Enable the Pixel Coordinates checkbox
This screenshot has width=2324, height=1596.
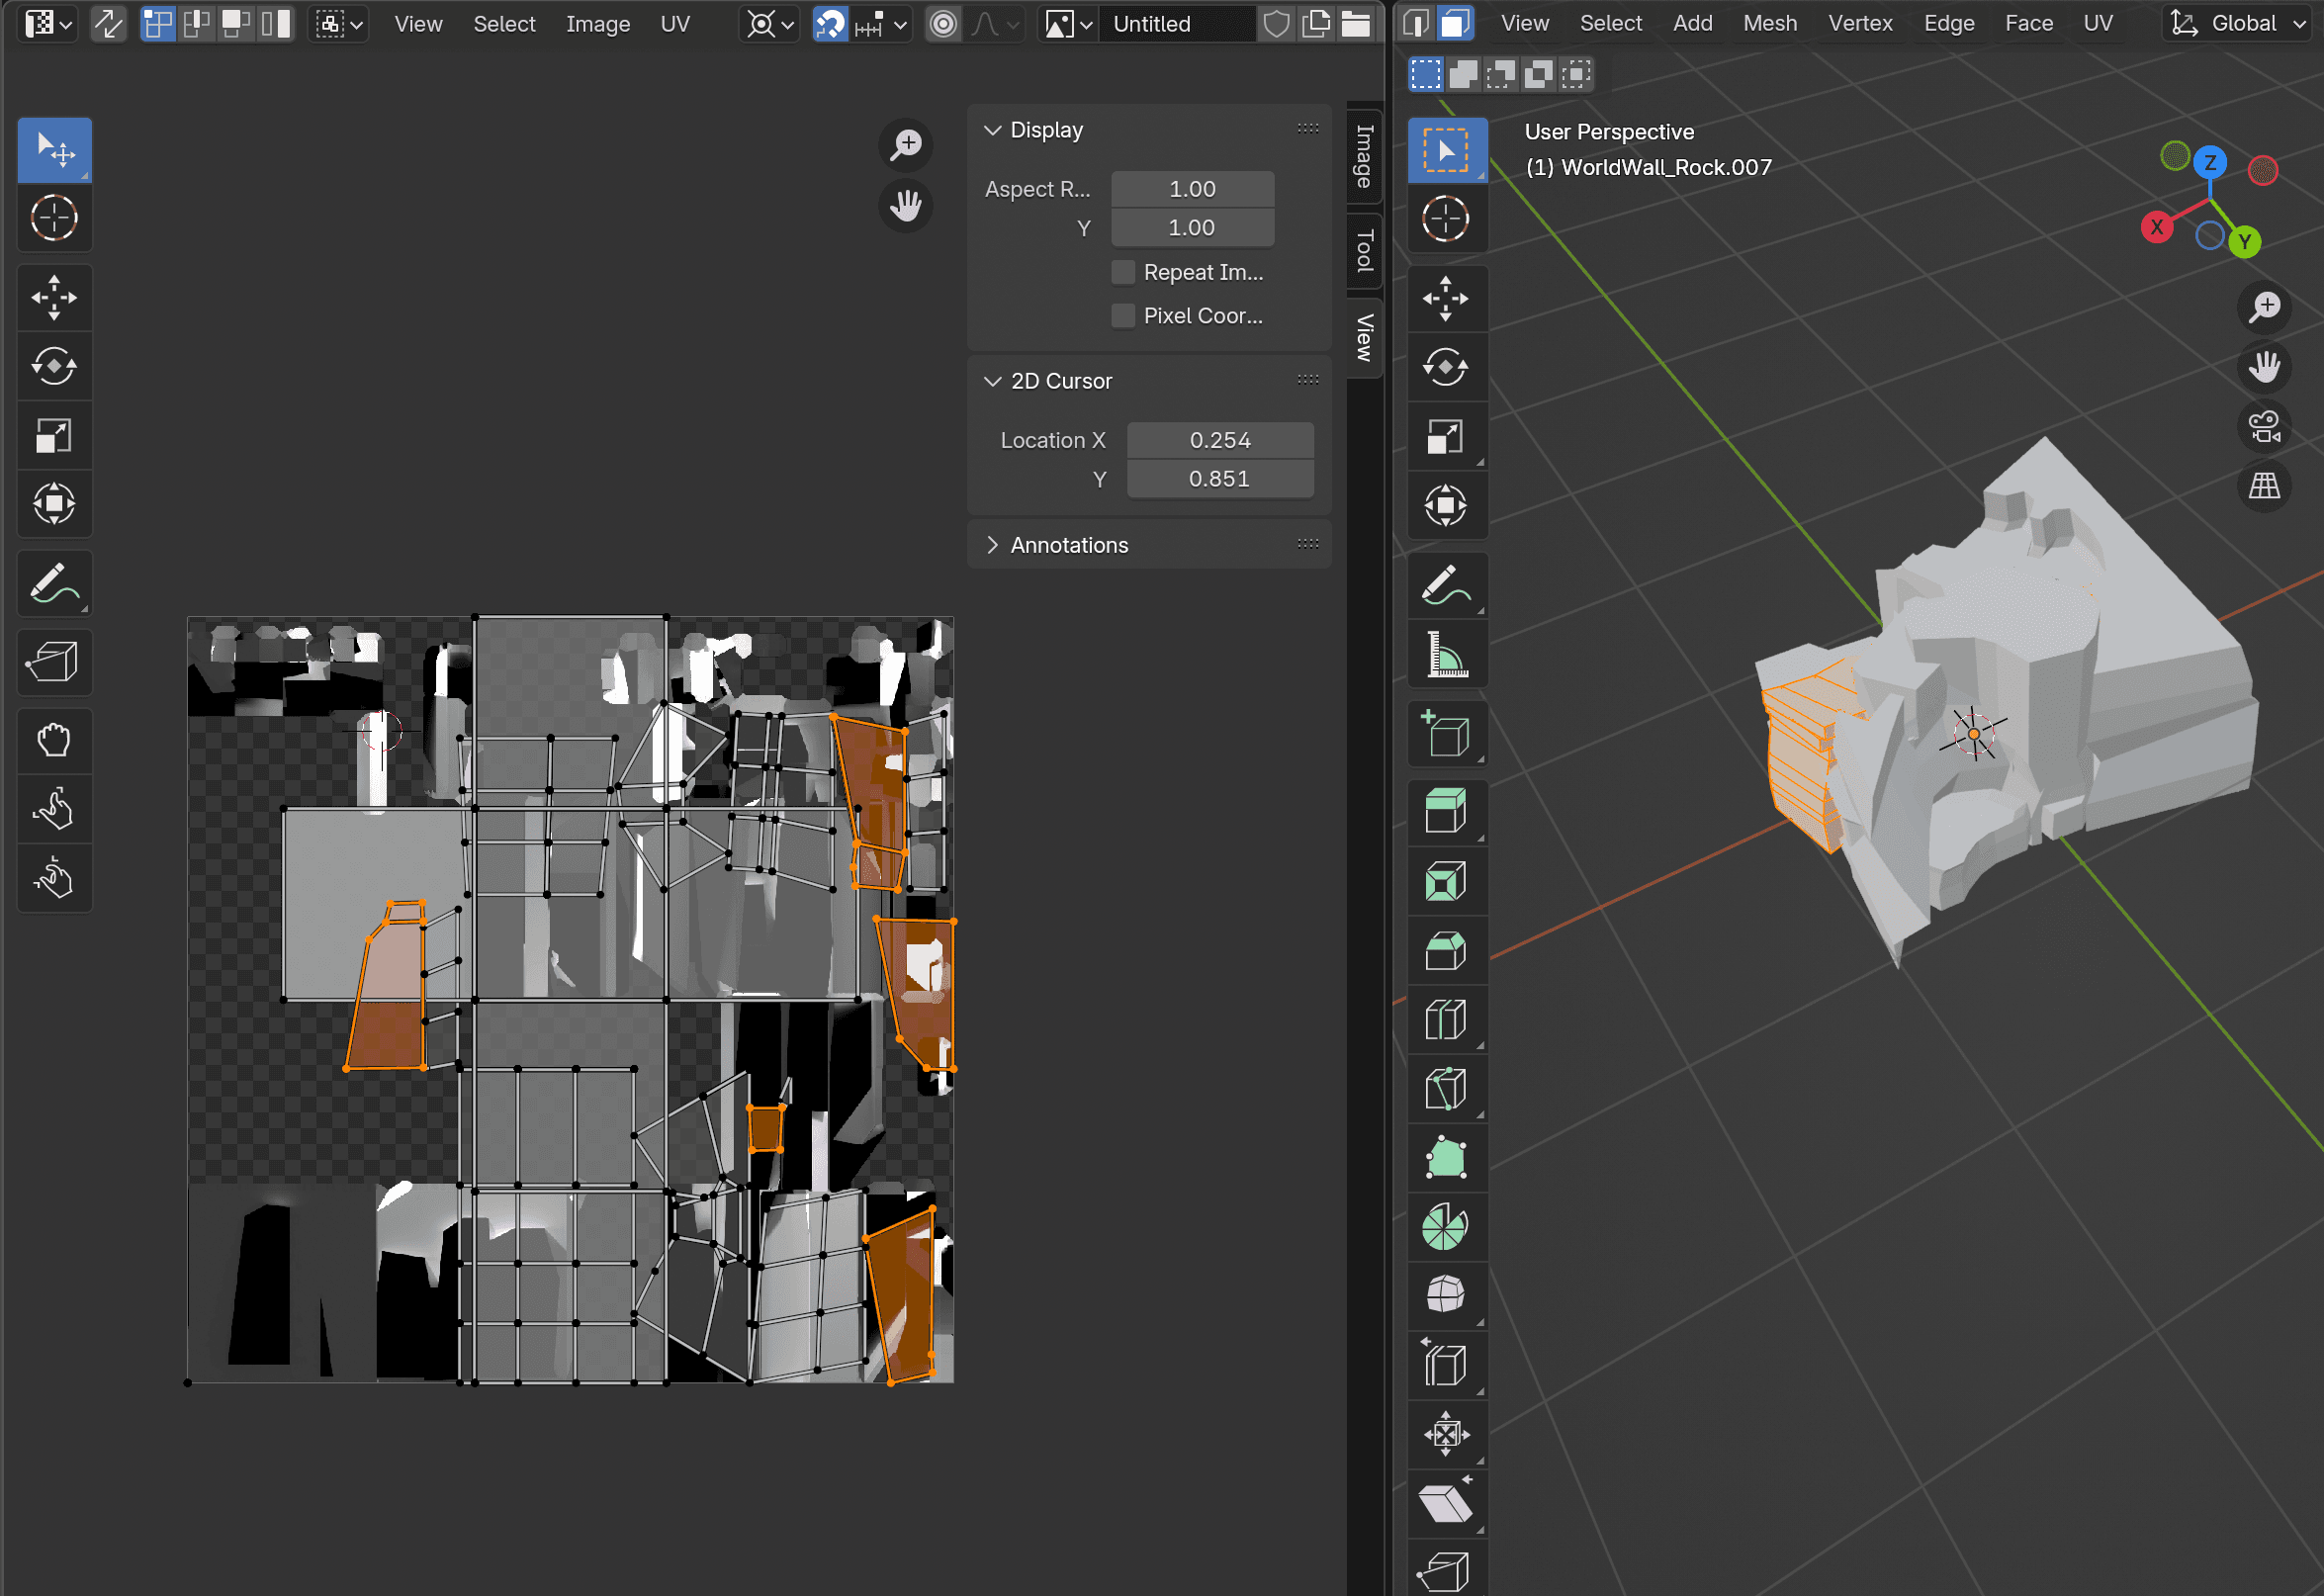tap(1124, 316)
